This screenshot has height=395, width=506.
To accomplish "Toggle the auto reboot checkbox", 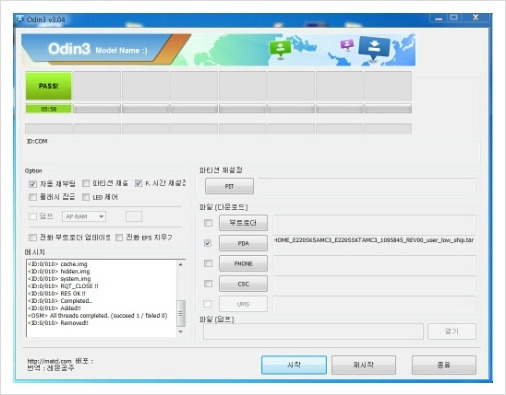I will (33, 184).
